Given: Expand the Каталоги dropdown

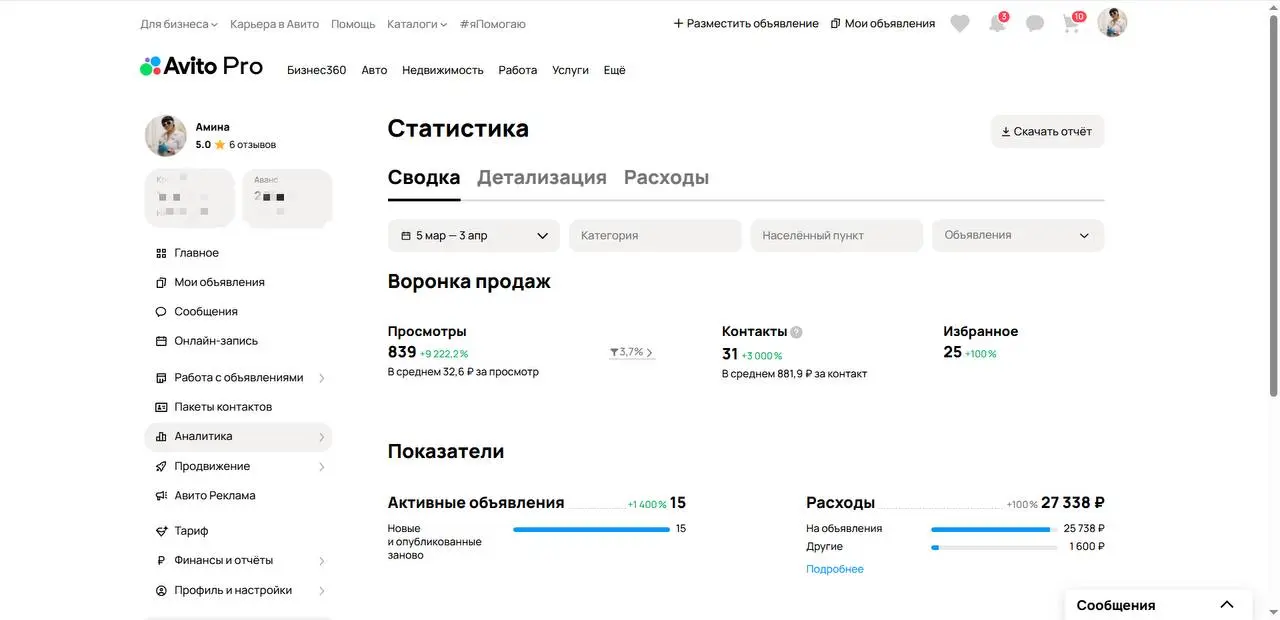Looking at the screenshot, I should (417, 24).
